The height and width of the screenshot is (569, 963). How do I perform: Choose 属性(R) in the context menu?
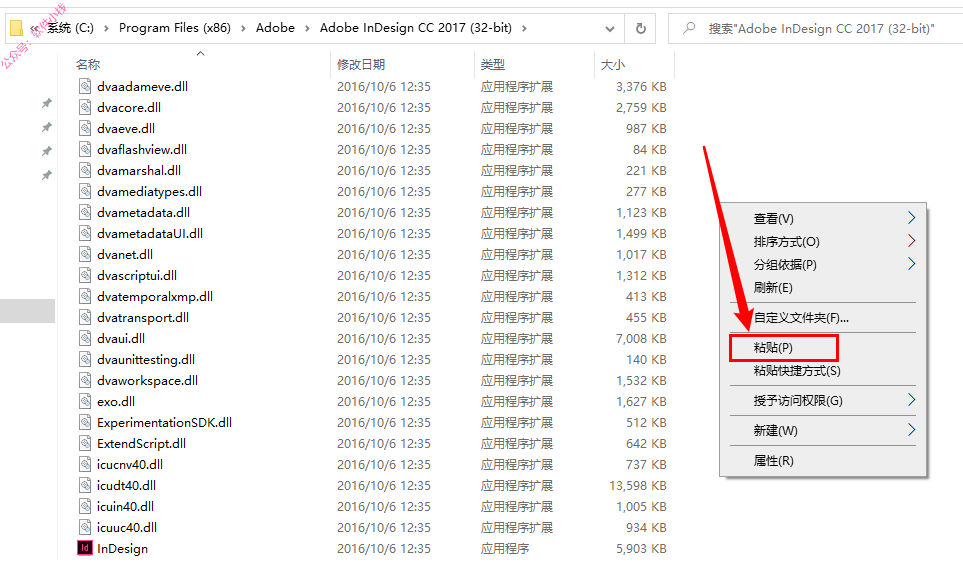click(x=823, y=461)
